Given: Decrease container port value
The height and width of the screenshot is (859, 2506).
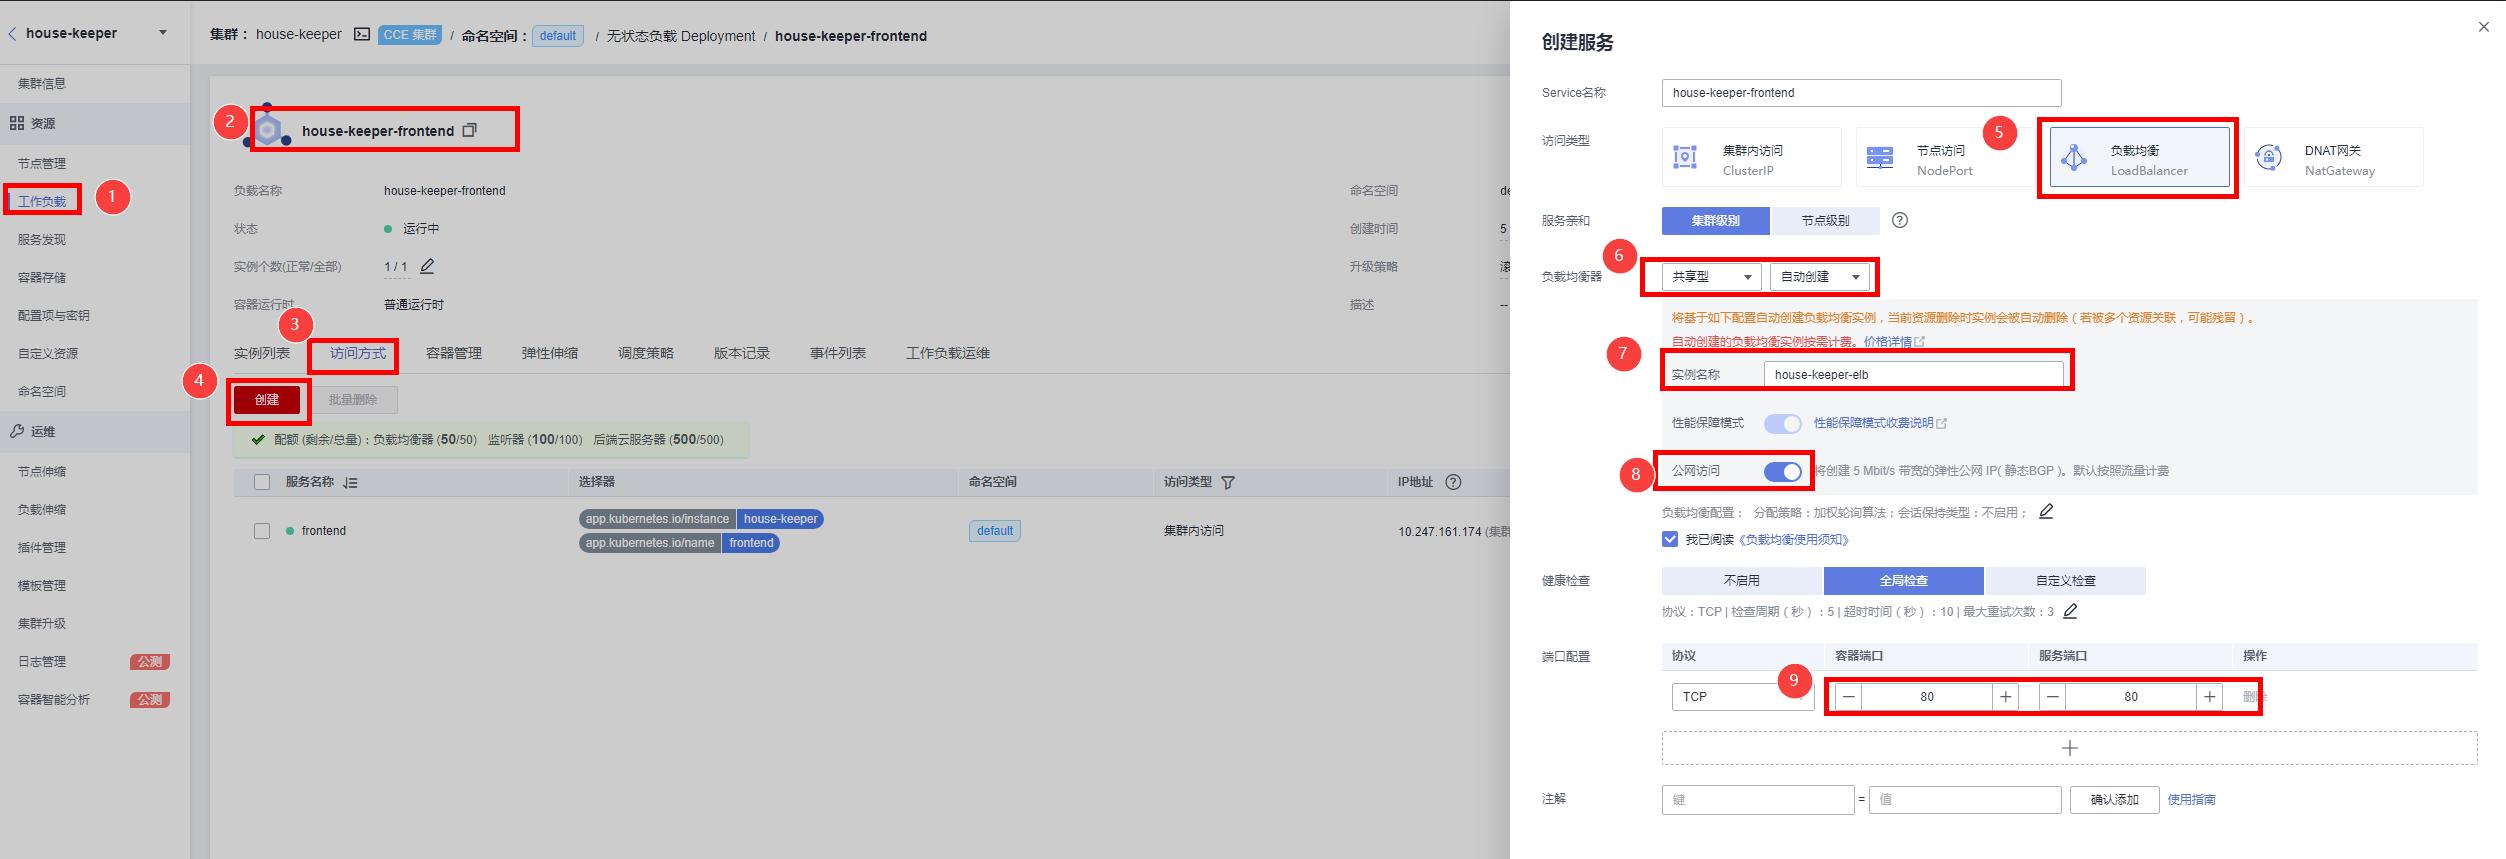Looking at the screenshot, I should click(x=1849, y=697).
